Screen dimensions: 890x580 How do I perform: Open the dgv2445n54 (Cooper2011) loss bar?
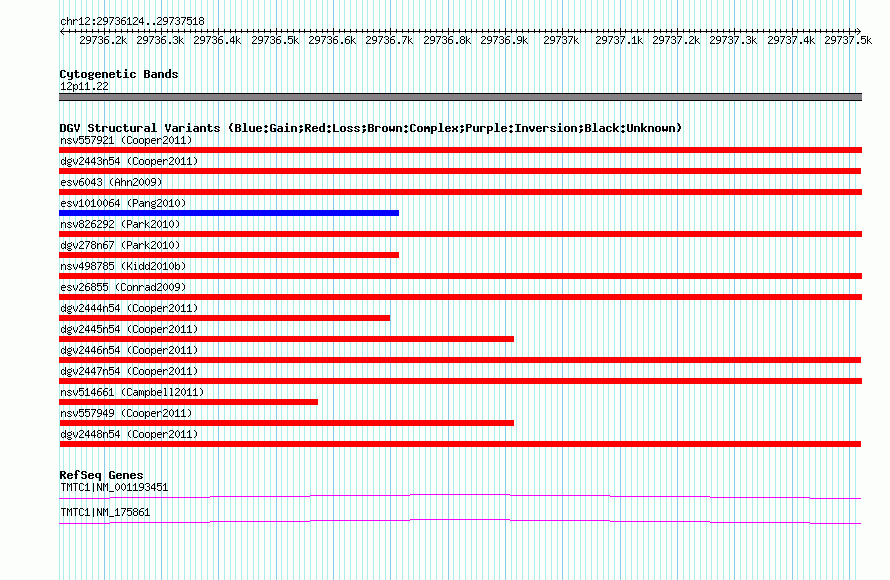click(286, 339)
